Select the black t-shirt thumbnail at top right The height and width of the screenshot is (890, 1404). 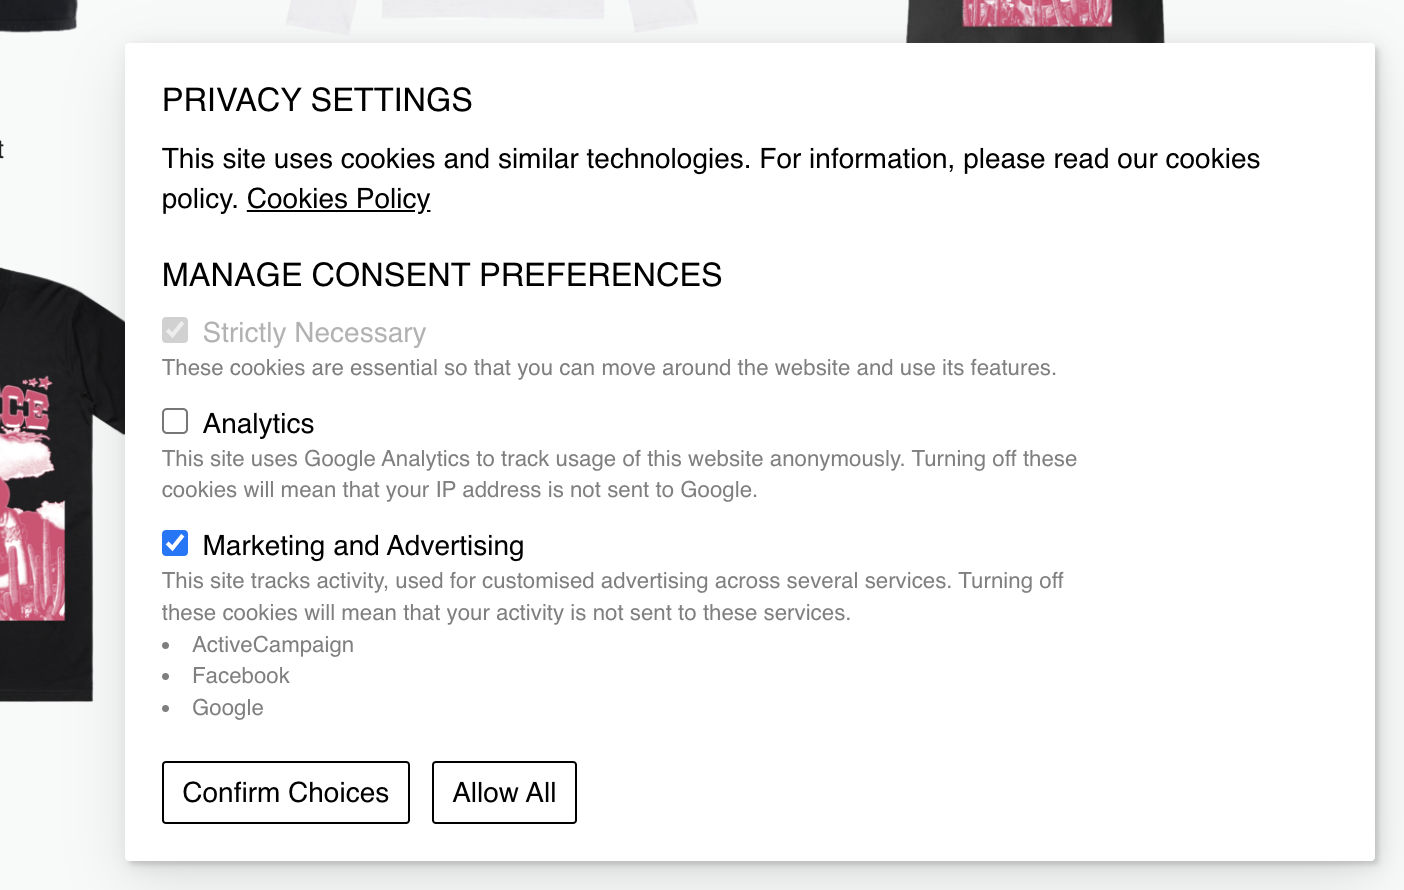click(x=1035, y=18)
